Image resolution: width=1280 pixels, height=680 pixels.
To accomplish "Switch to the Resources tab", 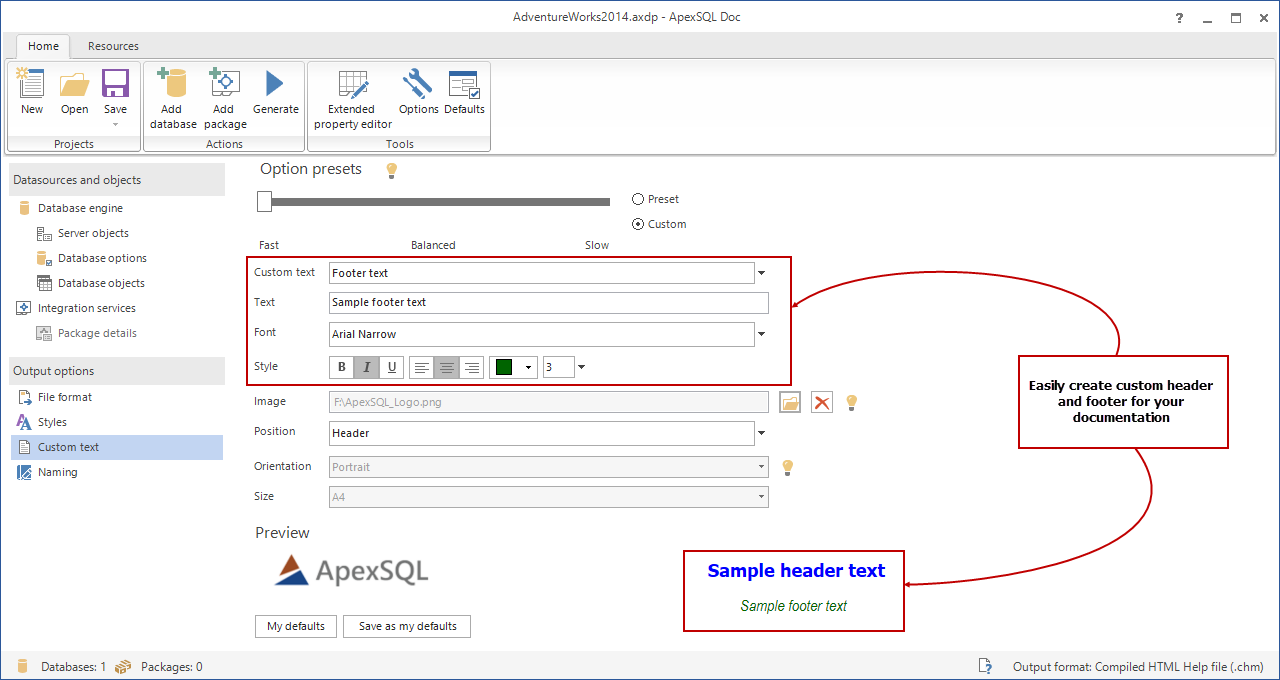I will 113,46.
